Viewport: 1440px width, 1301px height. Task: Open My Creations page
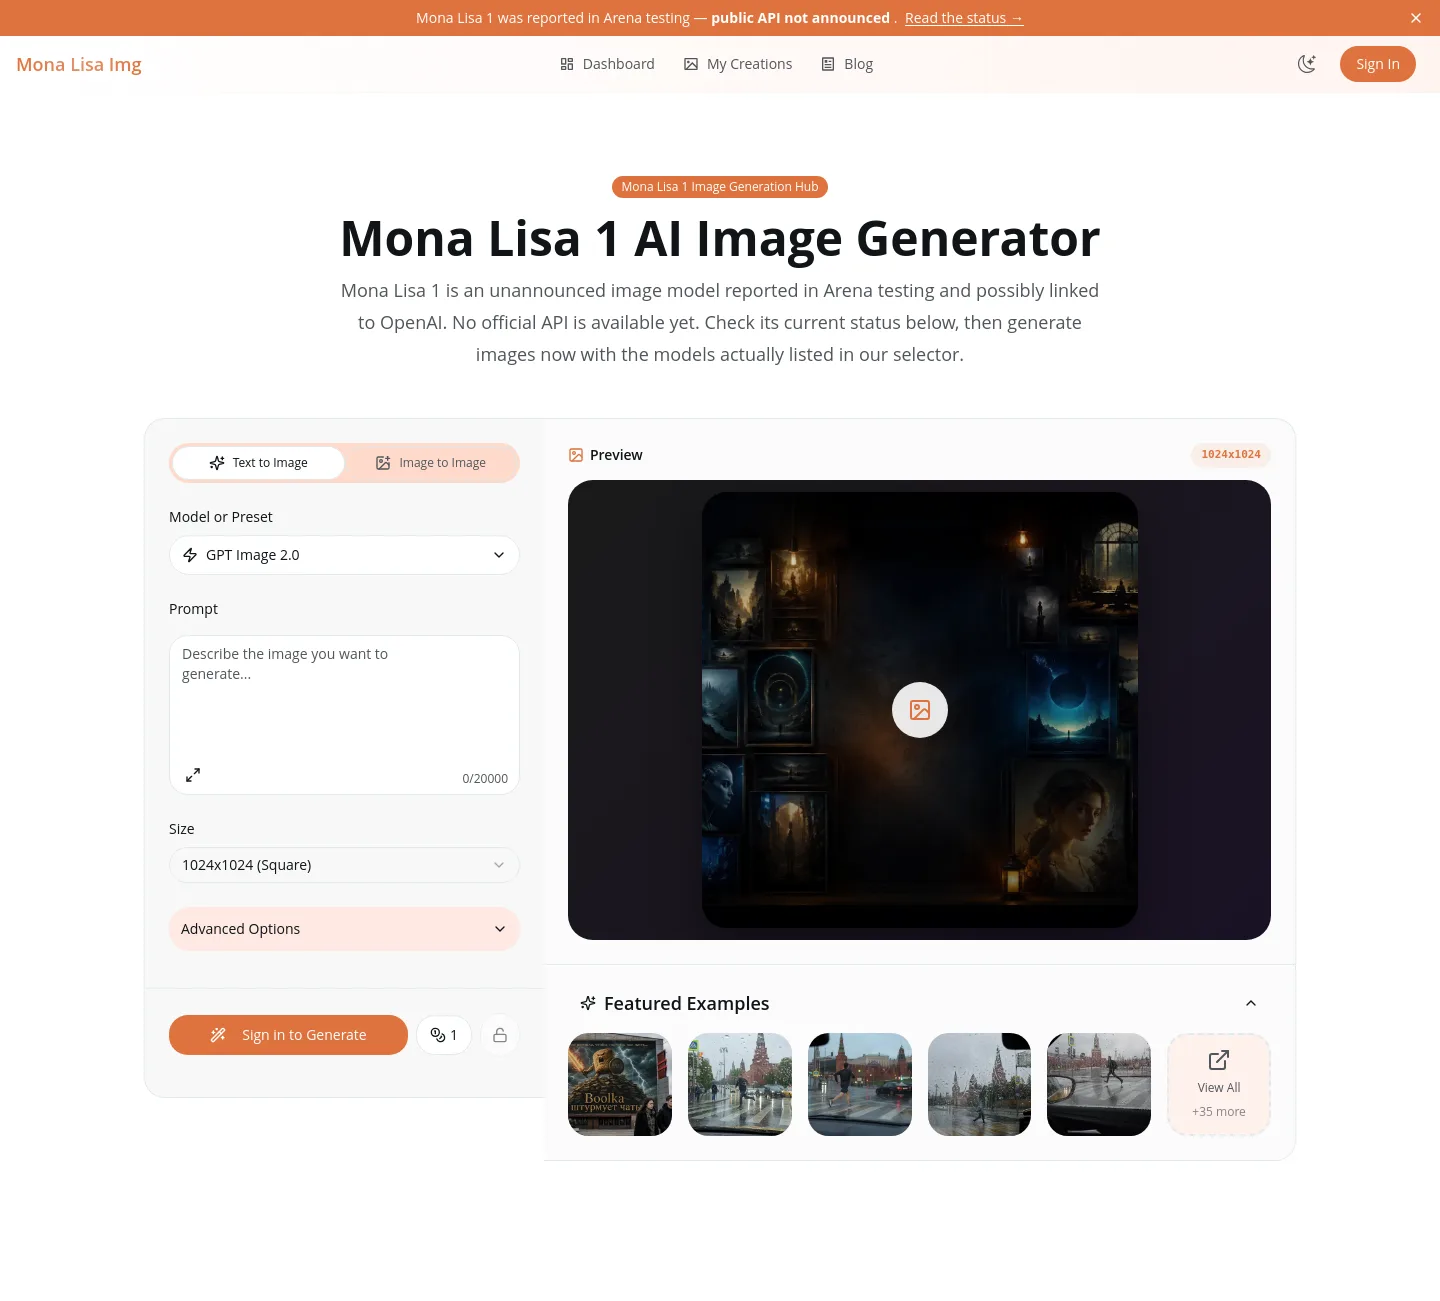pos(738,64)
